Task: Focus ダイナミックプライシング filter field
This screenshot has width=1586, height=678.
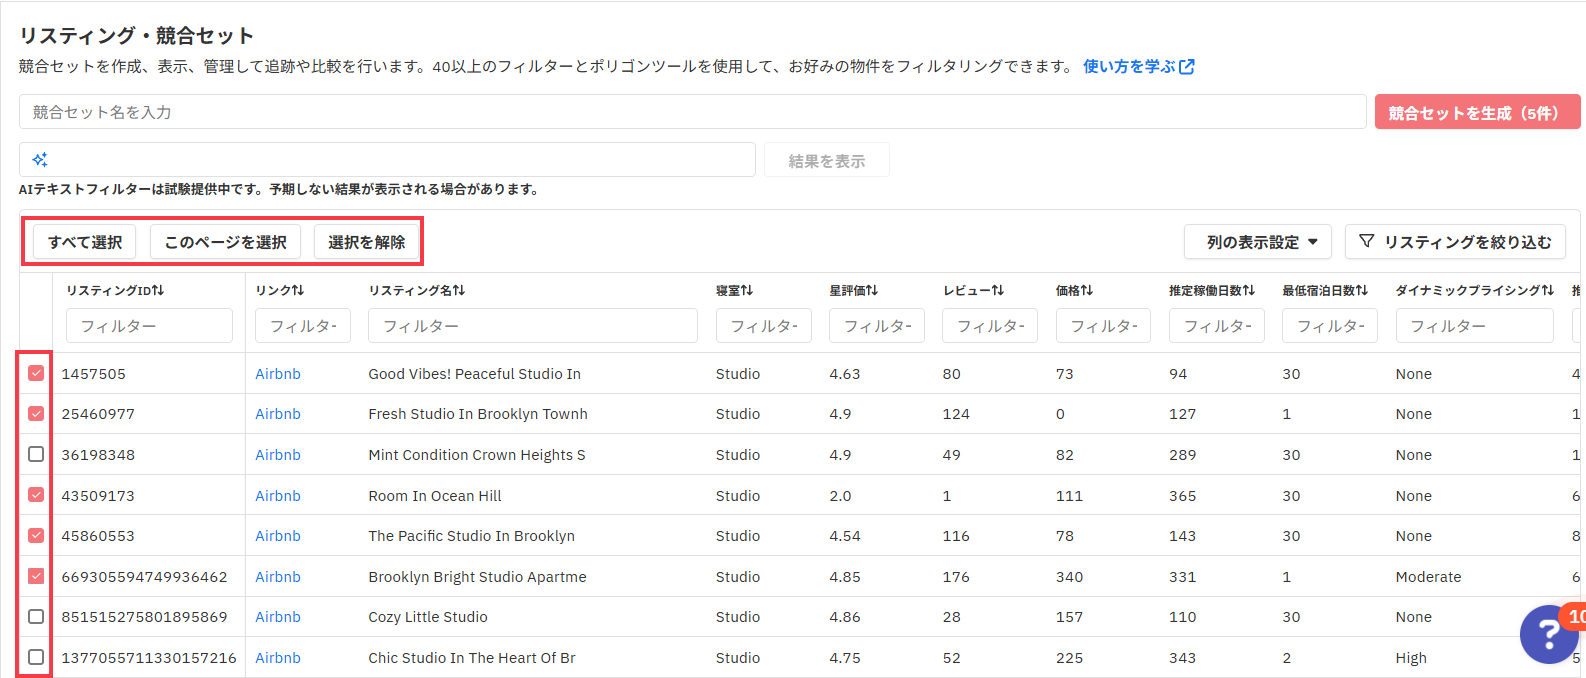Action: (1475, 326)
